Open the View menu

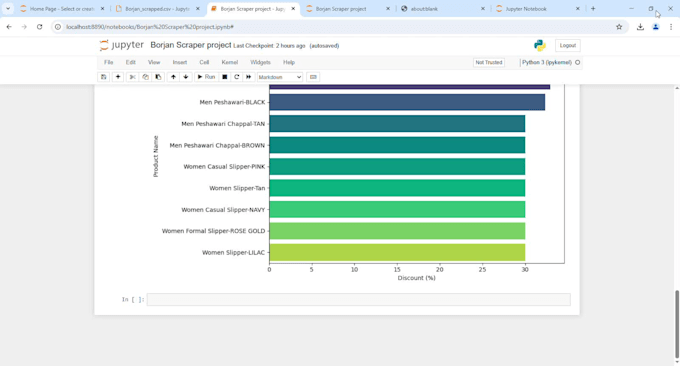tap(154, 62)
